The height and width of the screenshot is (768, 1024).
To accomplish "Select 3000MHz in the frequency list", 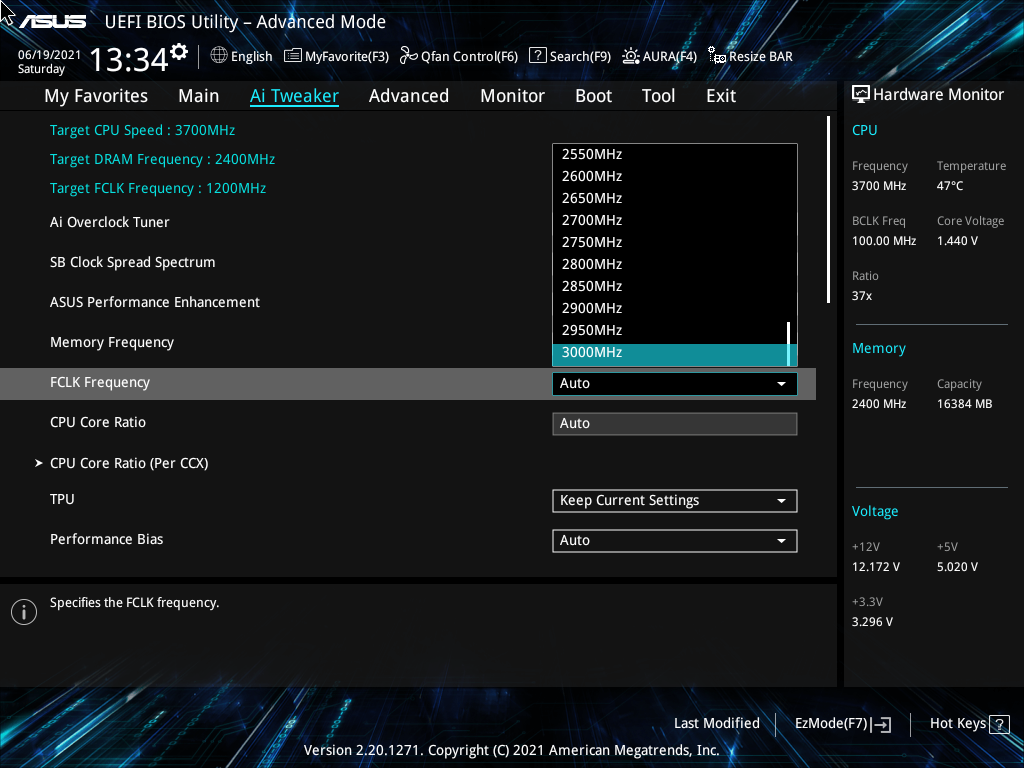I will tap(674, 352).
